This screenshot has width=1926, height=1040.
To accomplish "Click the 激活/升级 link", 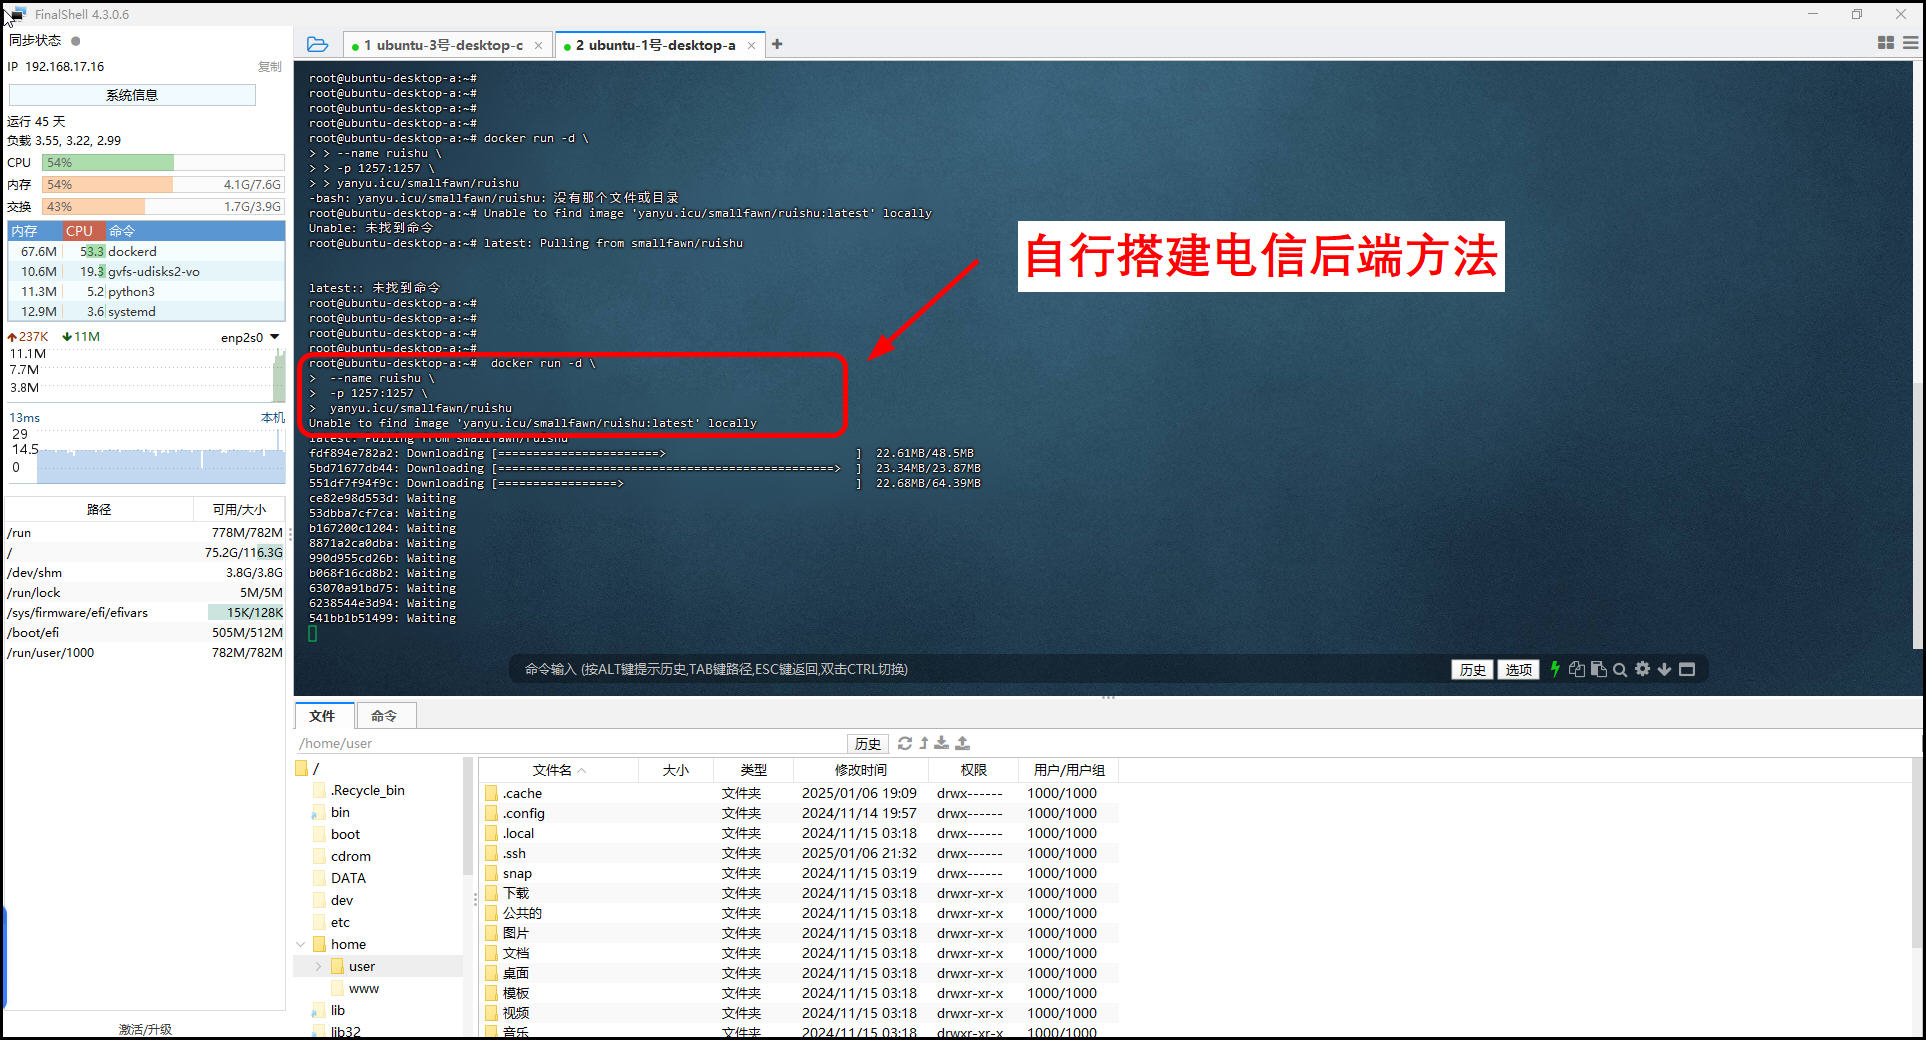I will pyautogui.click(x=145, y=1029).
